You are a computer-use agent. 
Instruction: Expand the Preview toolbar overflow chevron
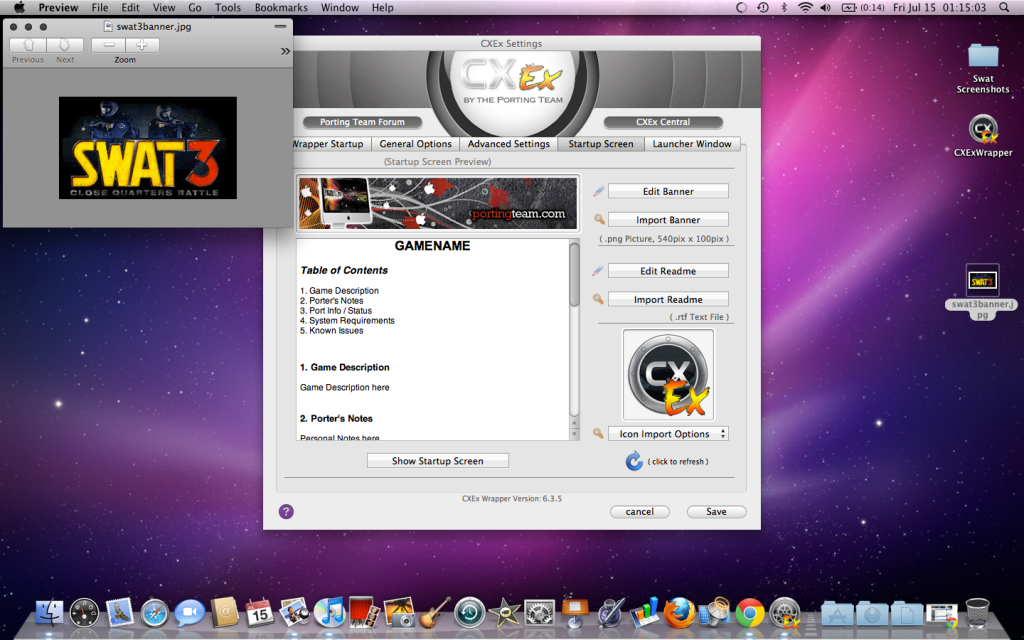285,51
